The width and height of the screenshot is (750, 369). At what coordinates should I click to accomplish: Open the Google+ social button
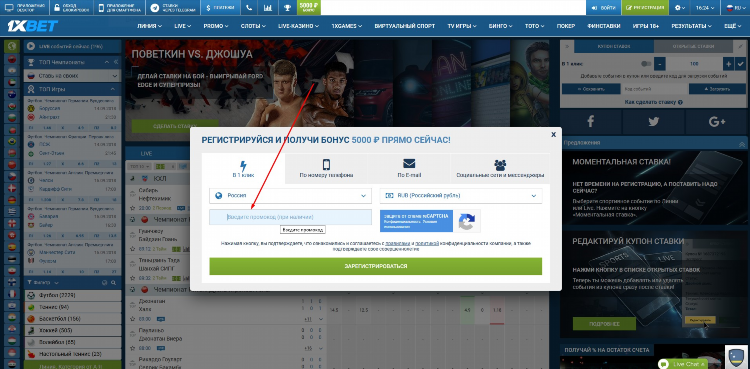[x=717, y=122]
